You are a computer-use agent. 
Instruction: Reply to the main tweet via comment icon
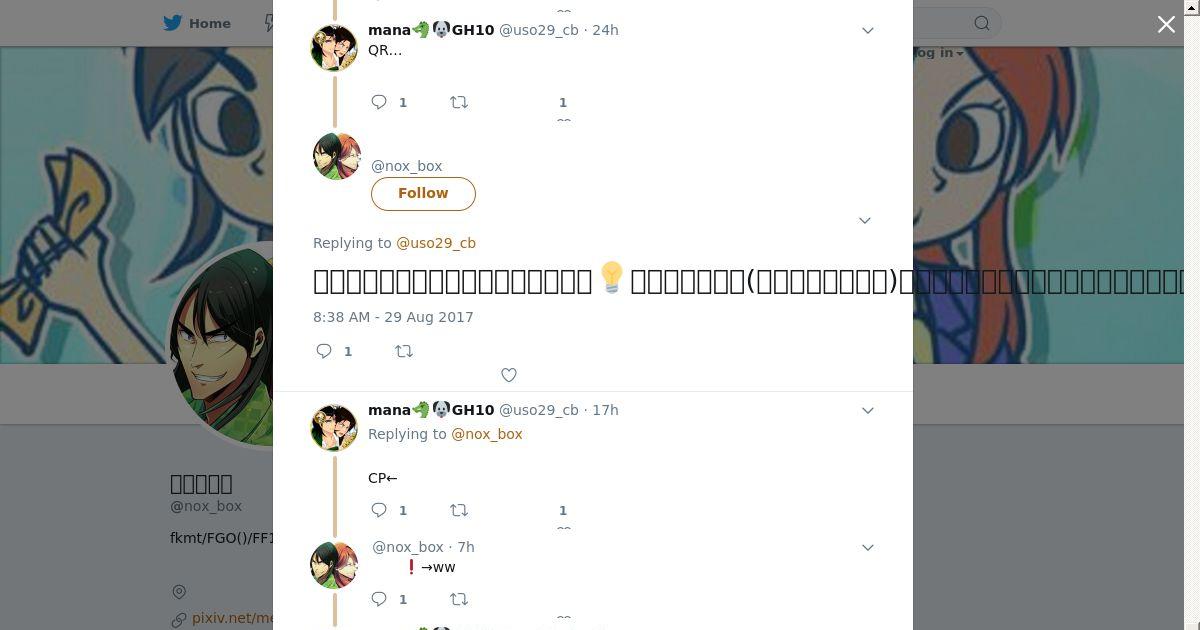point(324,351)
